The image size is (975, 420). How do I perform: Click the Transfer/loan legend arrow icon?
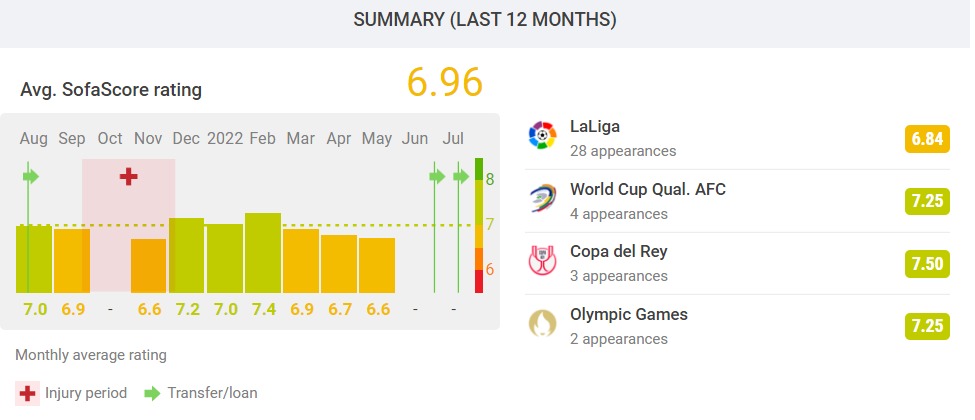[x=152, y=393]
